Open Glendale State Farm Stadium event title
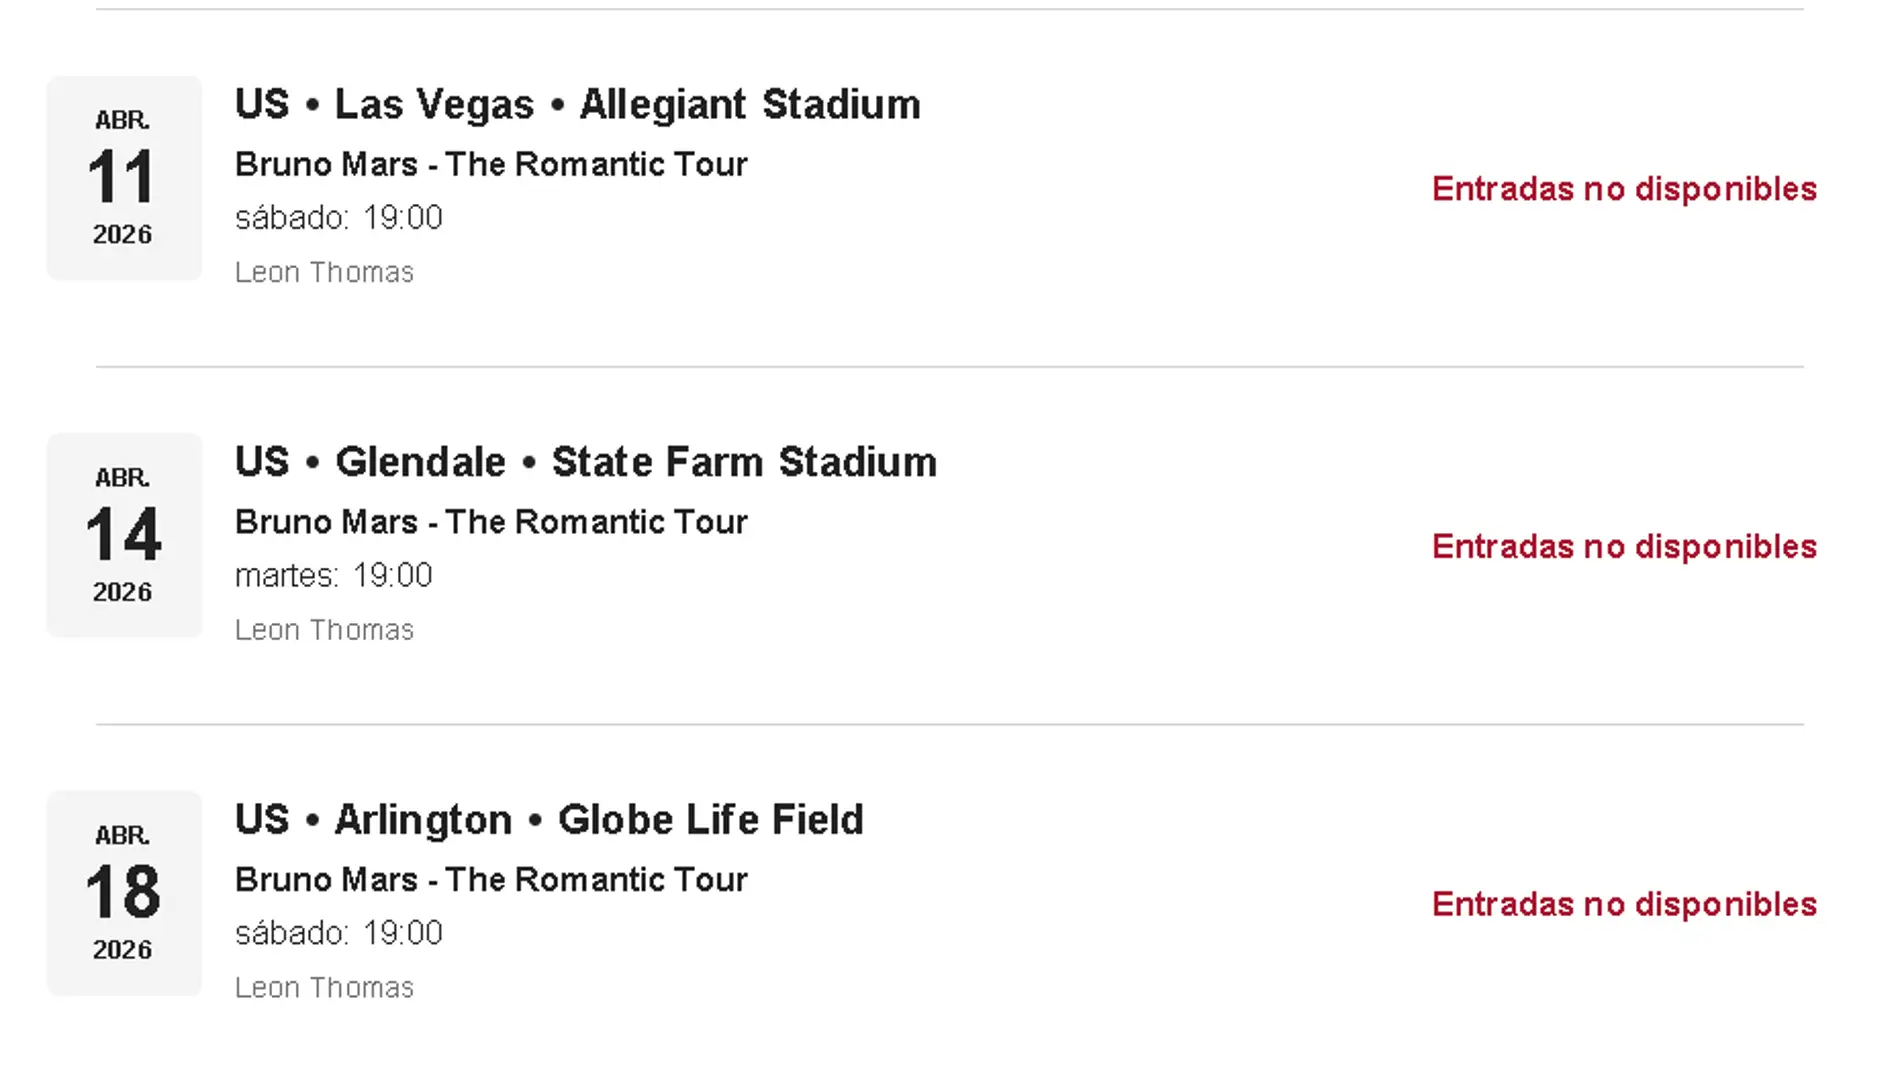1900x1069 pixels. pos(585,462)
